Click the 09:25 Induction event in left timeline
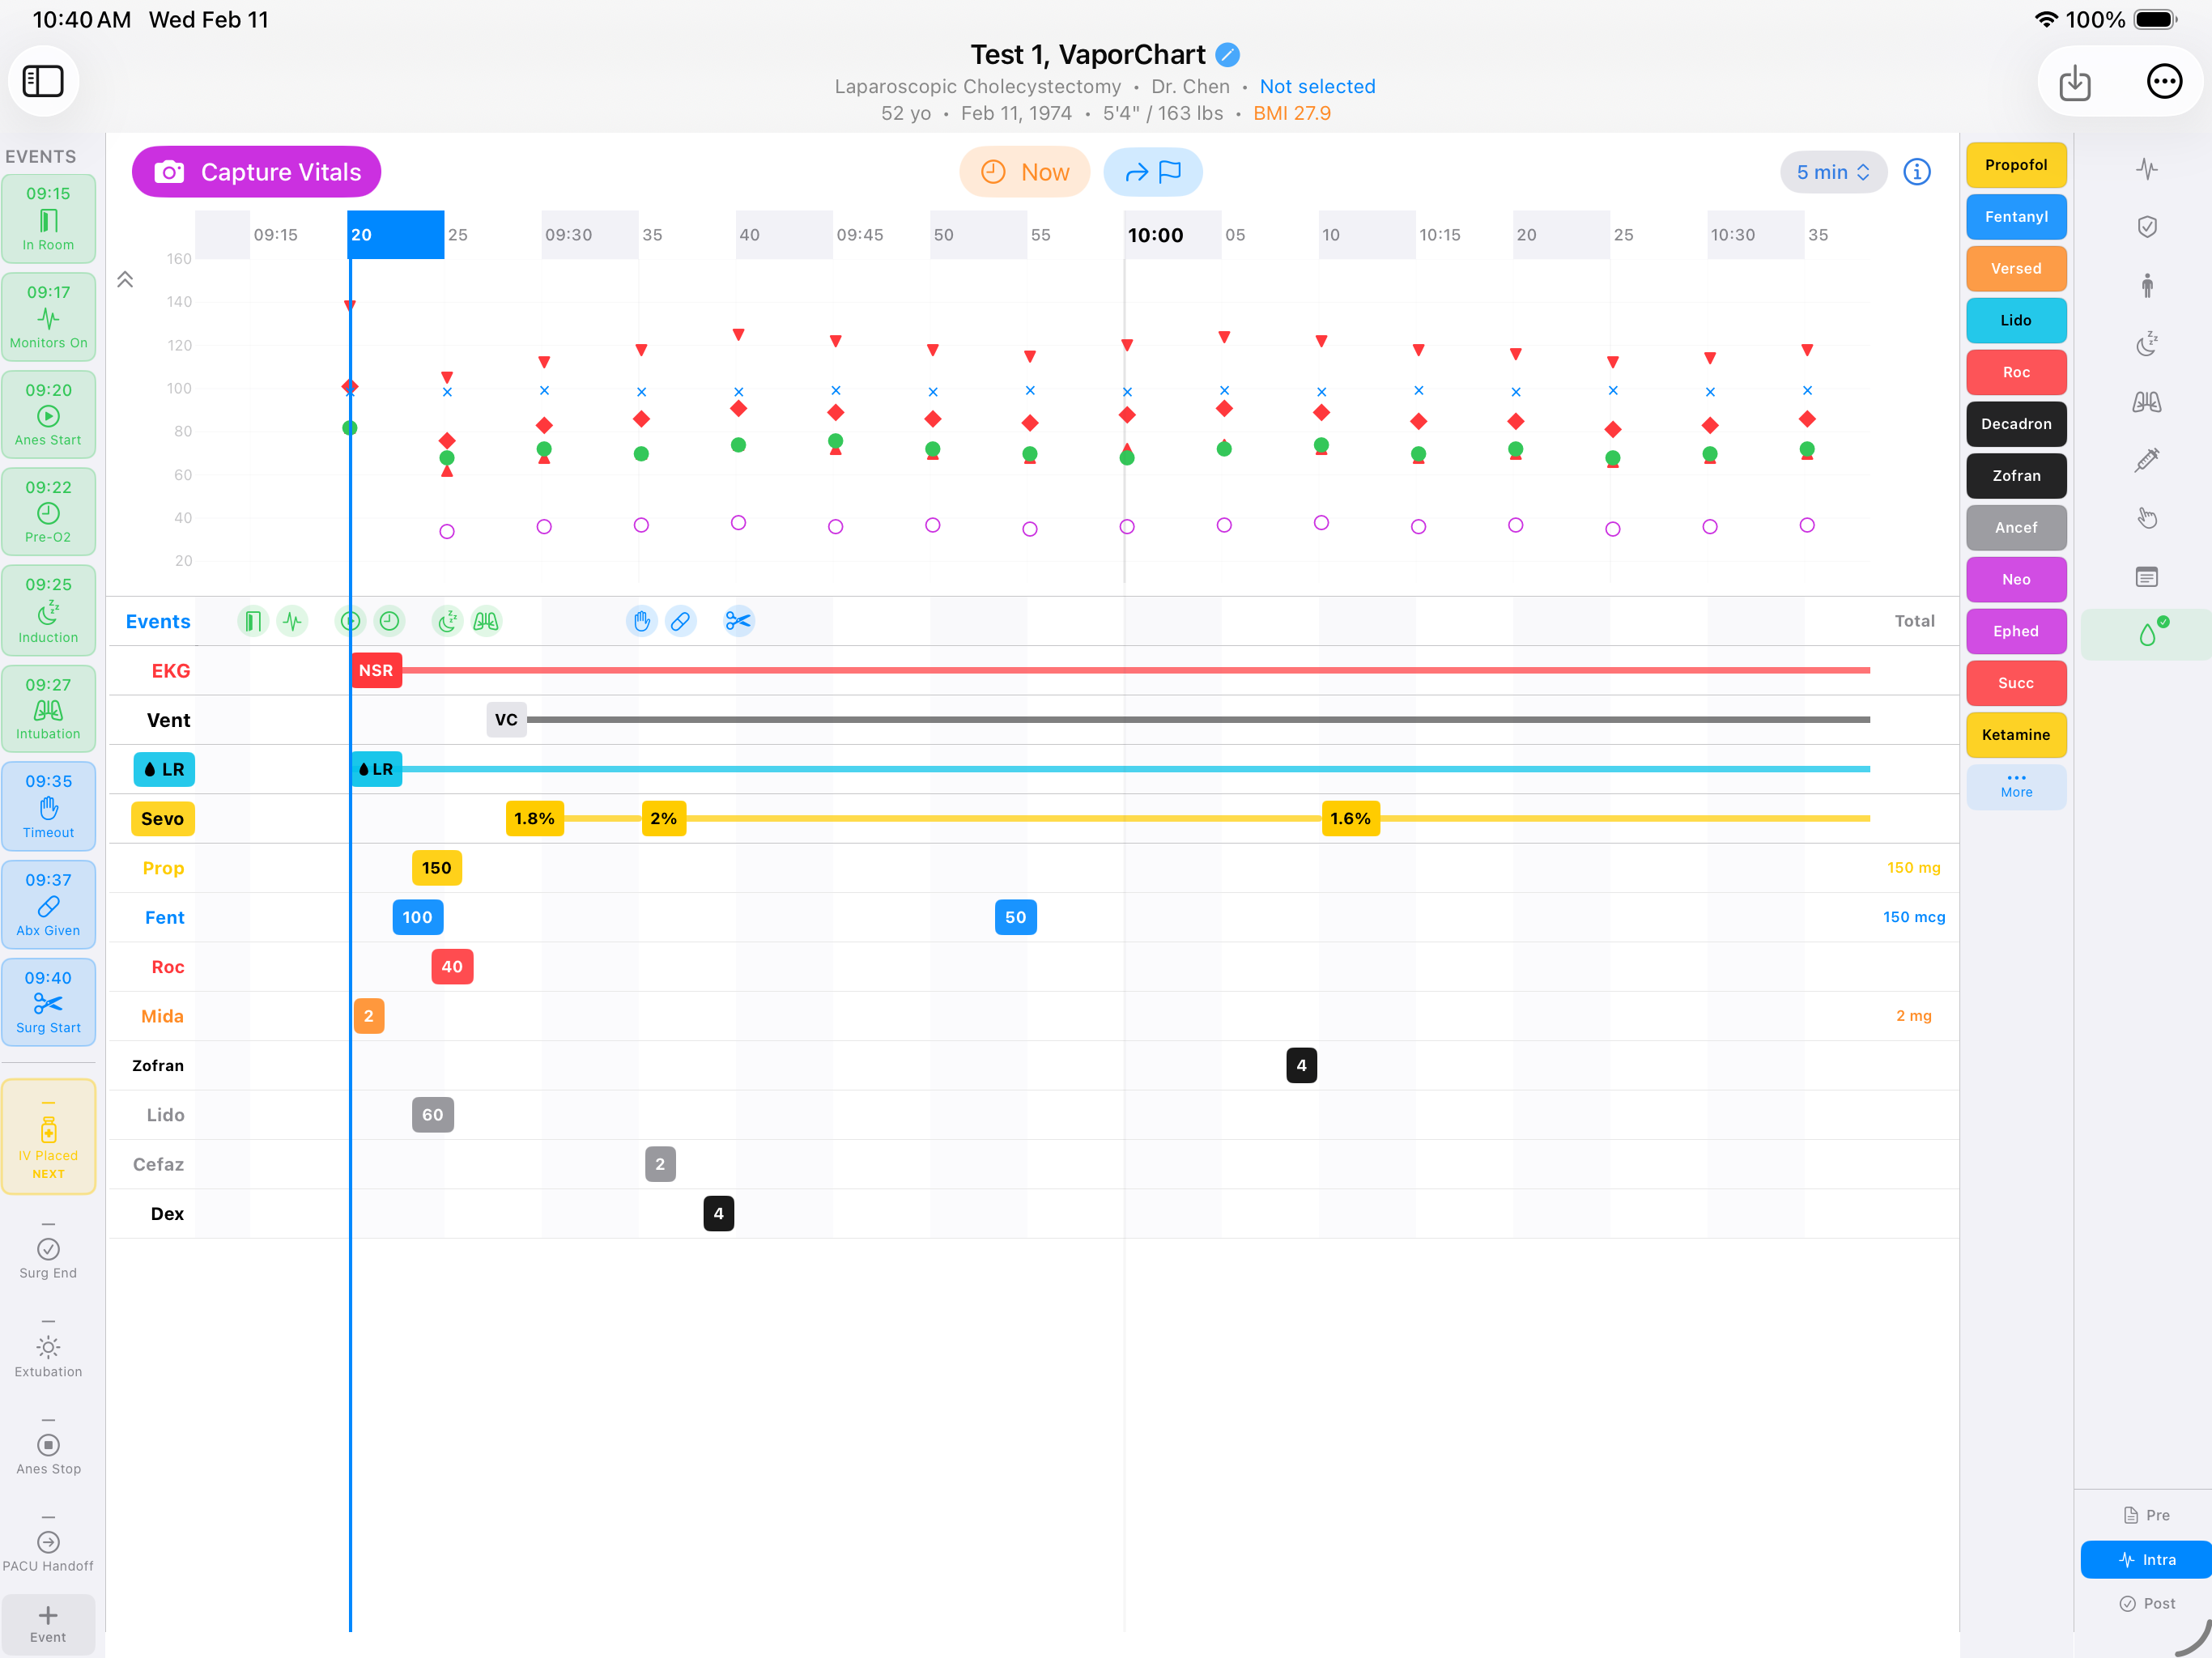 click(x=49, y=609)
